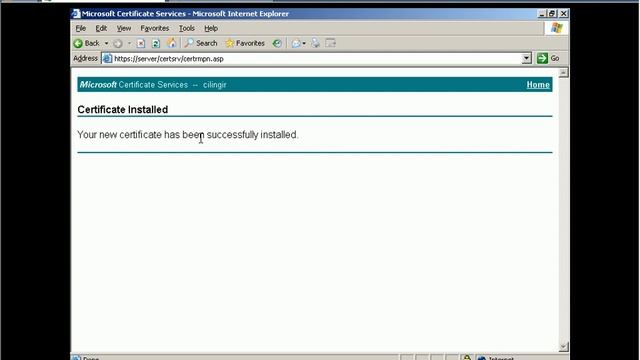The height and width of the screenshot is (360, 640).
Task: Click the Windows flag logo
Action: [557, 28]
